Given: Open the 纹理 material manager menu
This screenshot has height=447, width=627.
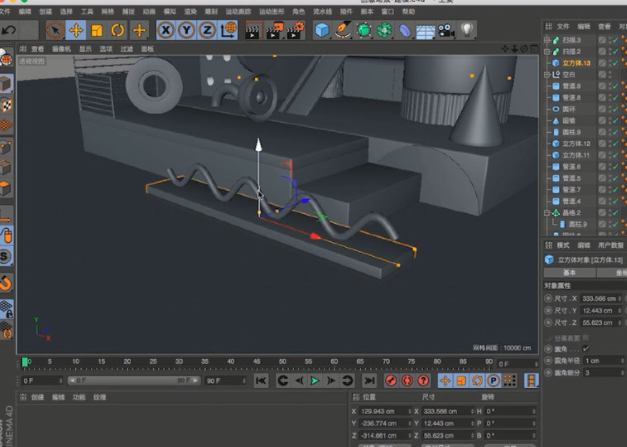Looking at the screenshot, I should [x=100, y=397].
